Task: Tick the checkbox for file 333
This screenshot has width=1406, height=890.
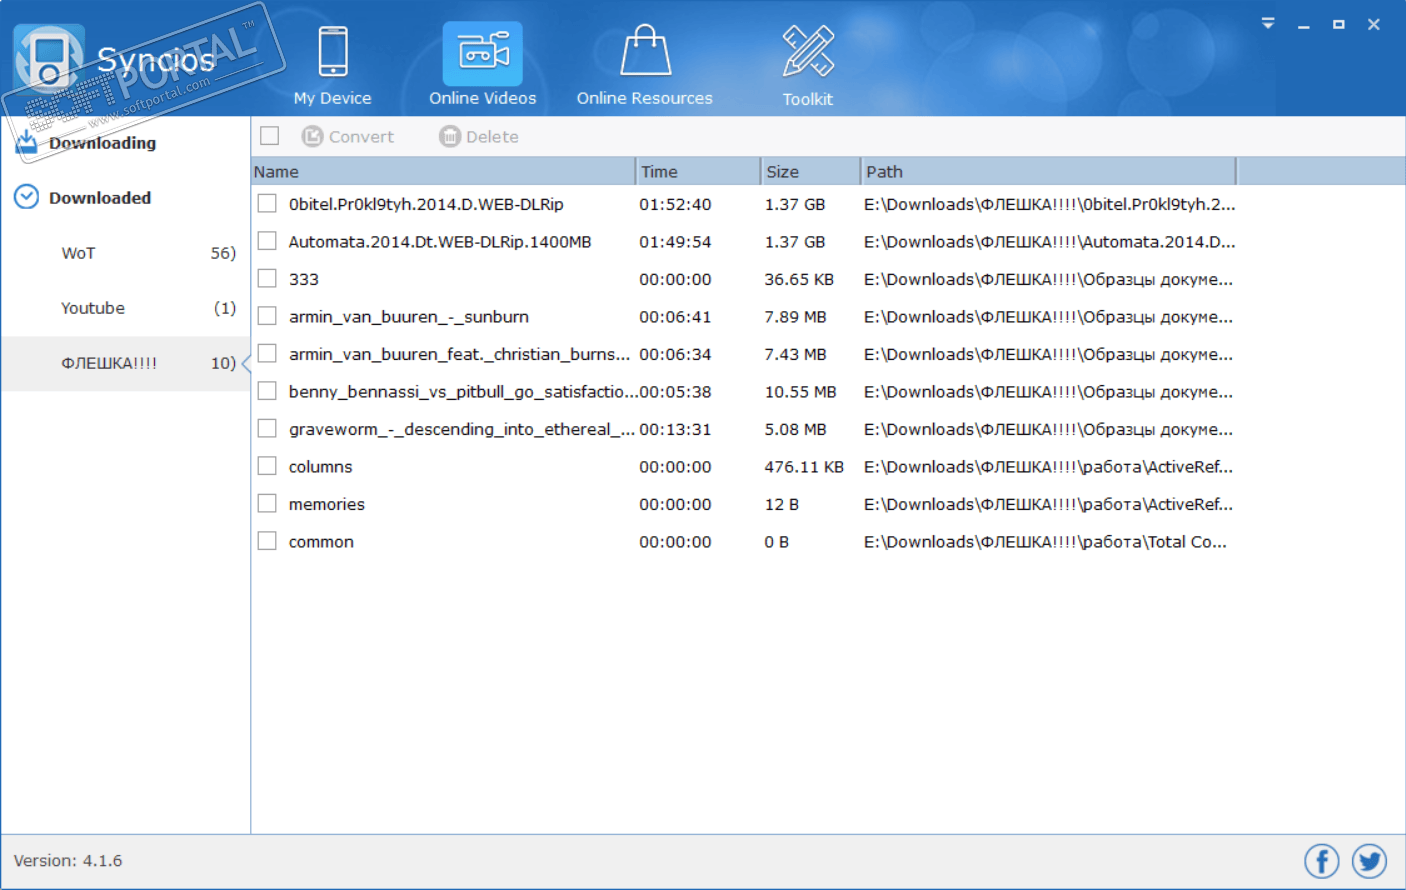Action: [x=267, y=279]
